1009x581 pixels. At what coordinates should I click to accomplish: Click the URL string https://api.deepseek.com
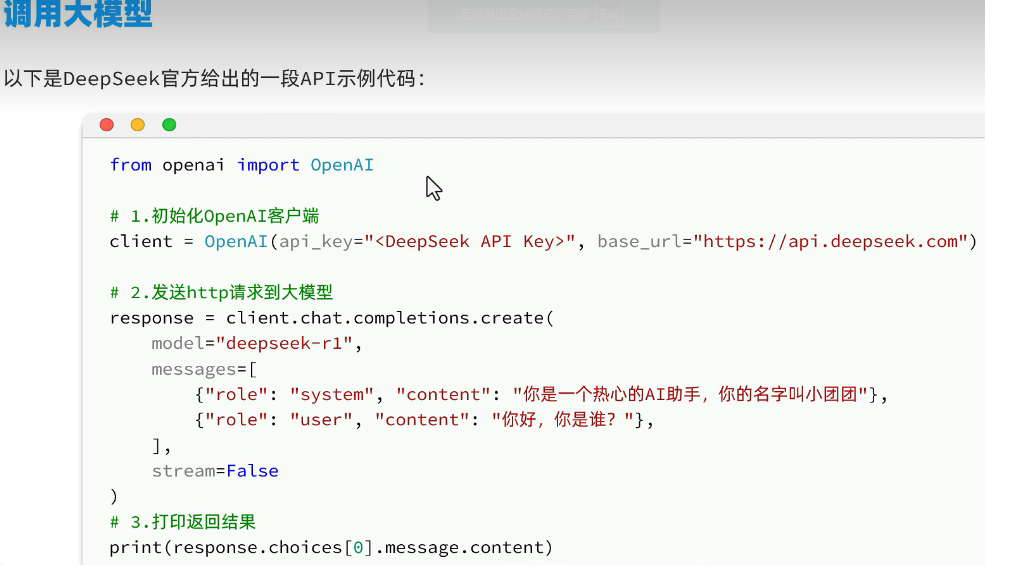tap(830, 242)
